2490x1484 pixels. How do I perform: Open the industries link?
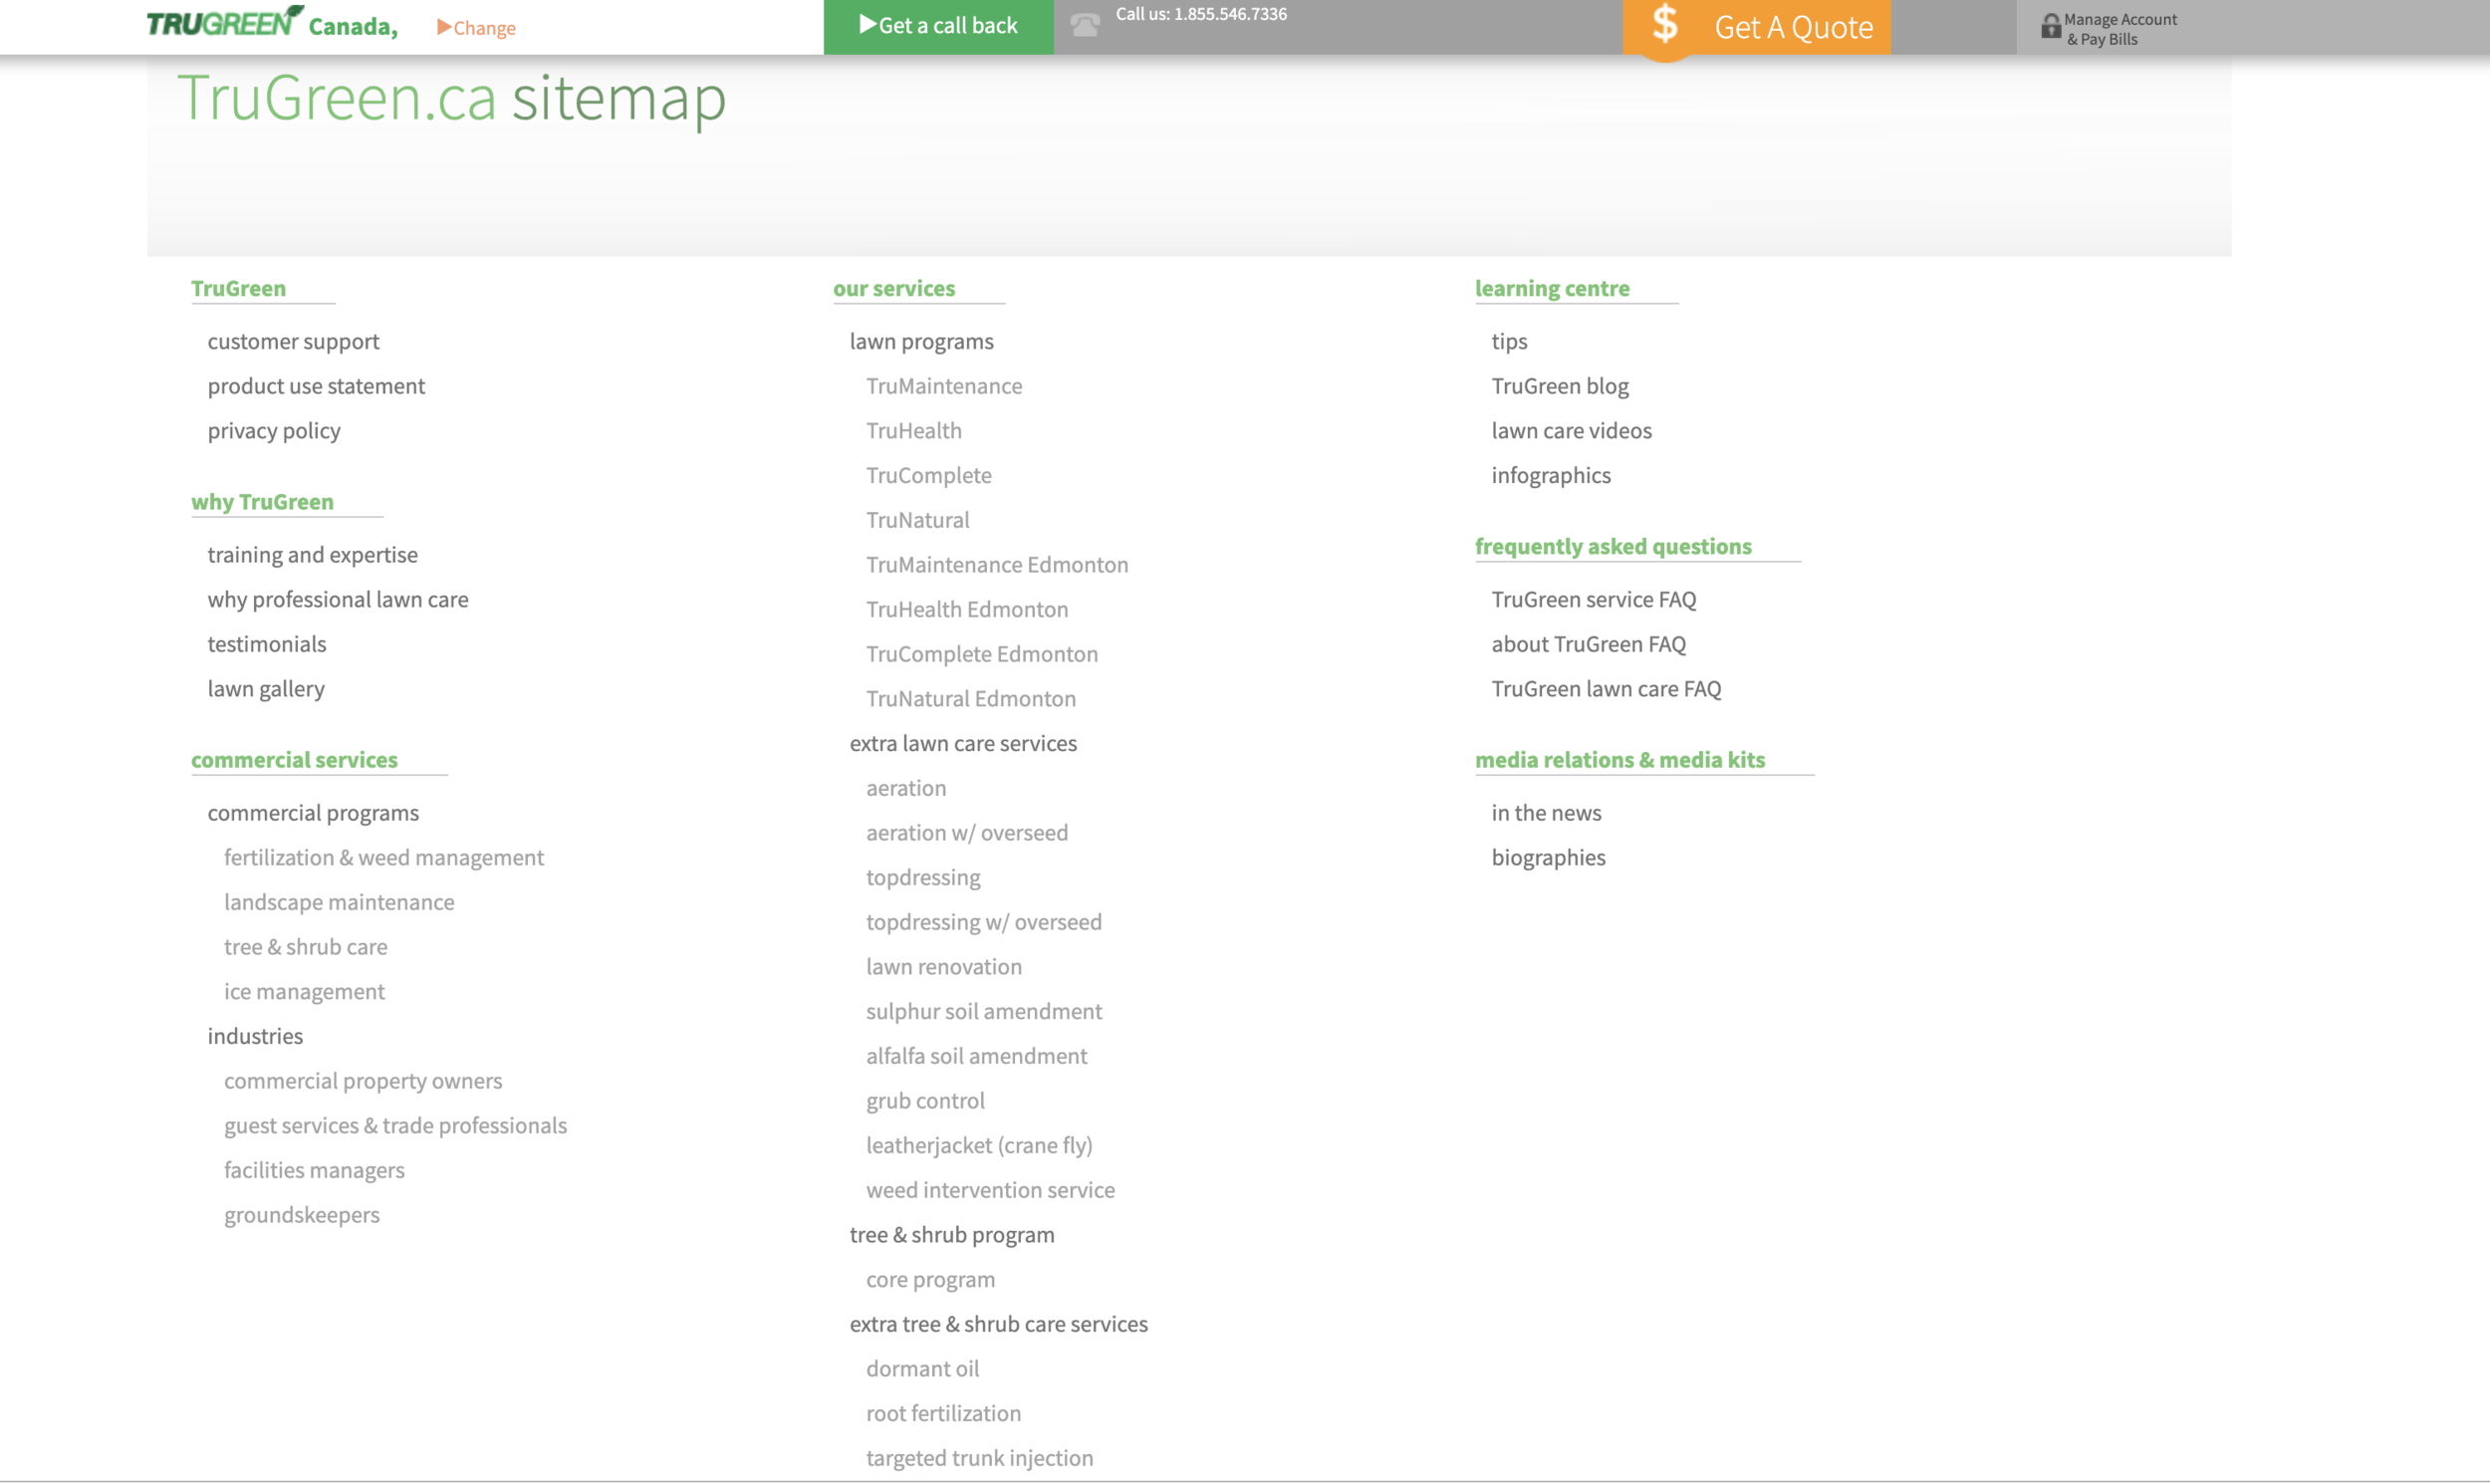(255, 1036)
